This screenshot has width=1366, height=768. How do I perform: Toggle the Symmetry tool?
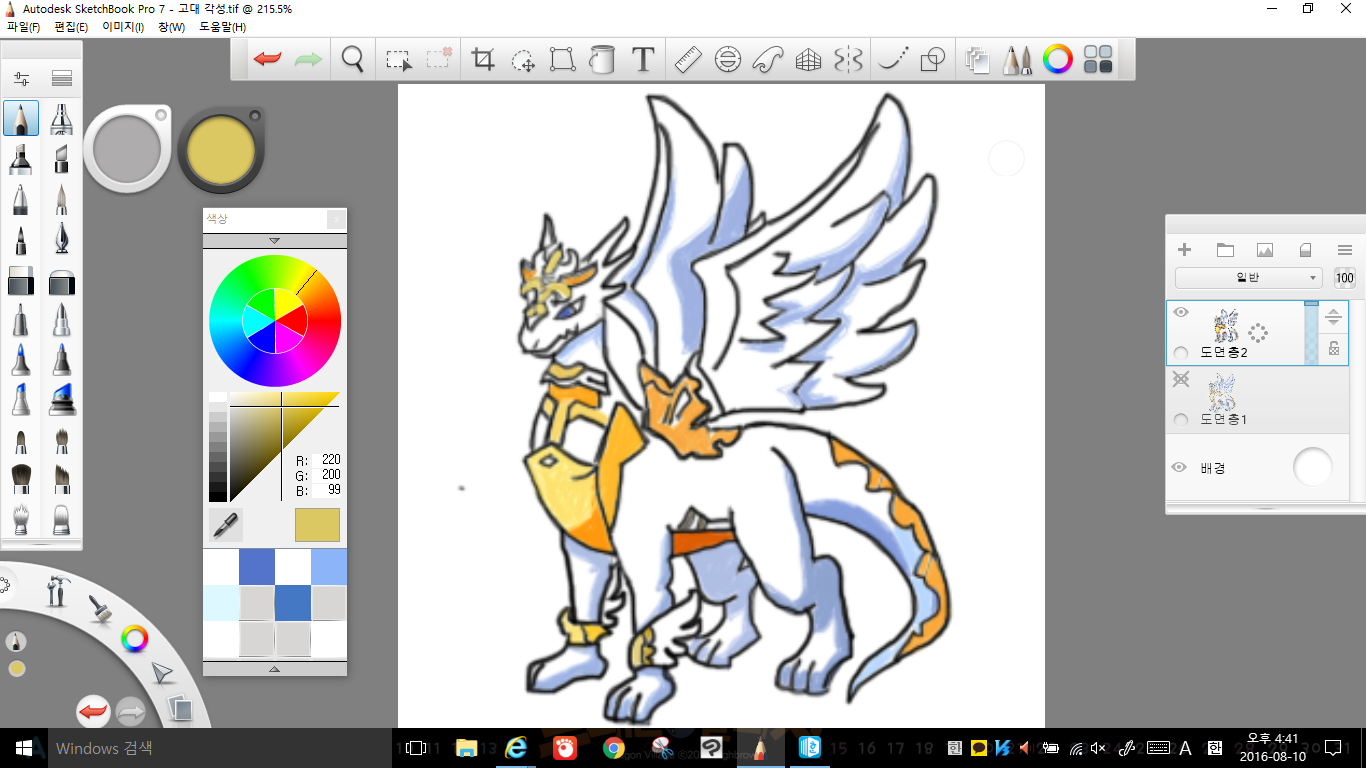point(848,60)
